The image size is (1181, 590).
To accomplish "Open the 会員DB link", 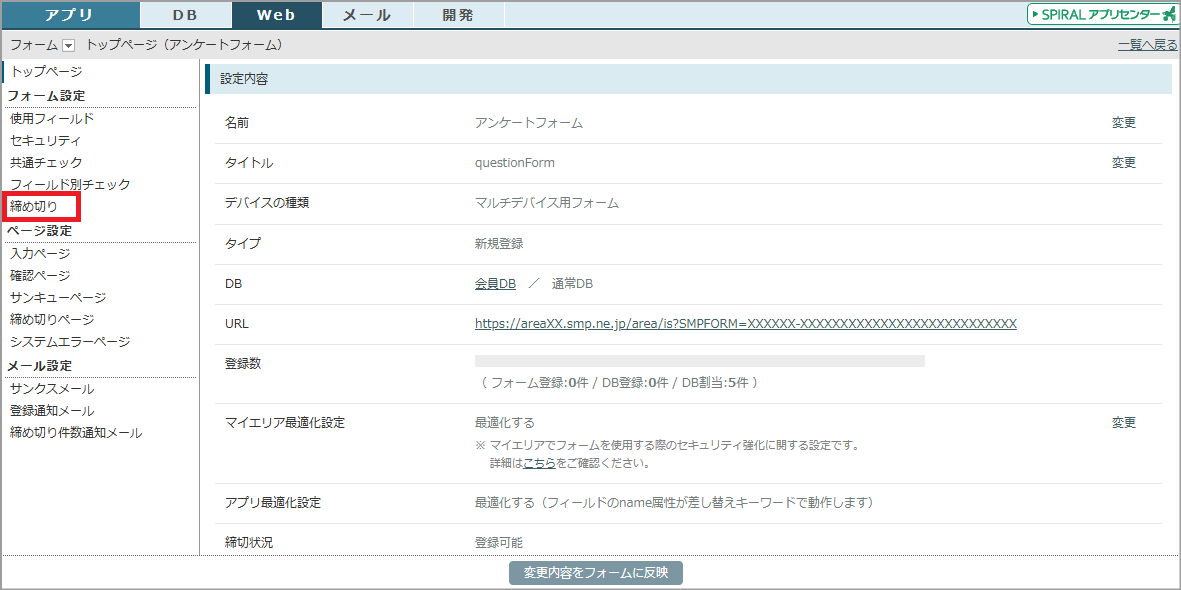I will 495,284.
